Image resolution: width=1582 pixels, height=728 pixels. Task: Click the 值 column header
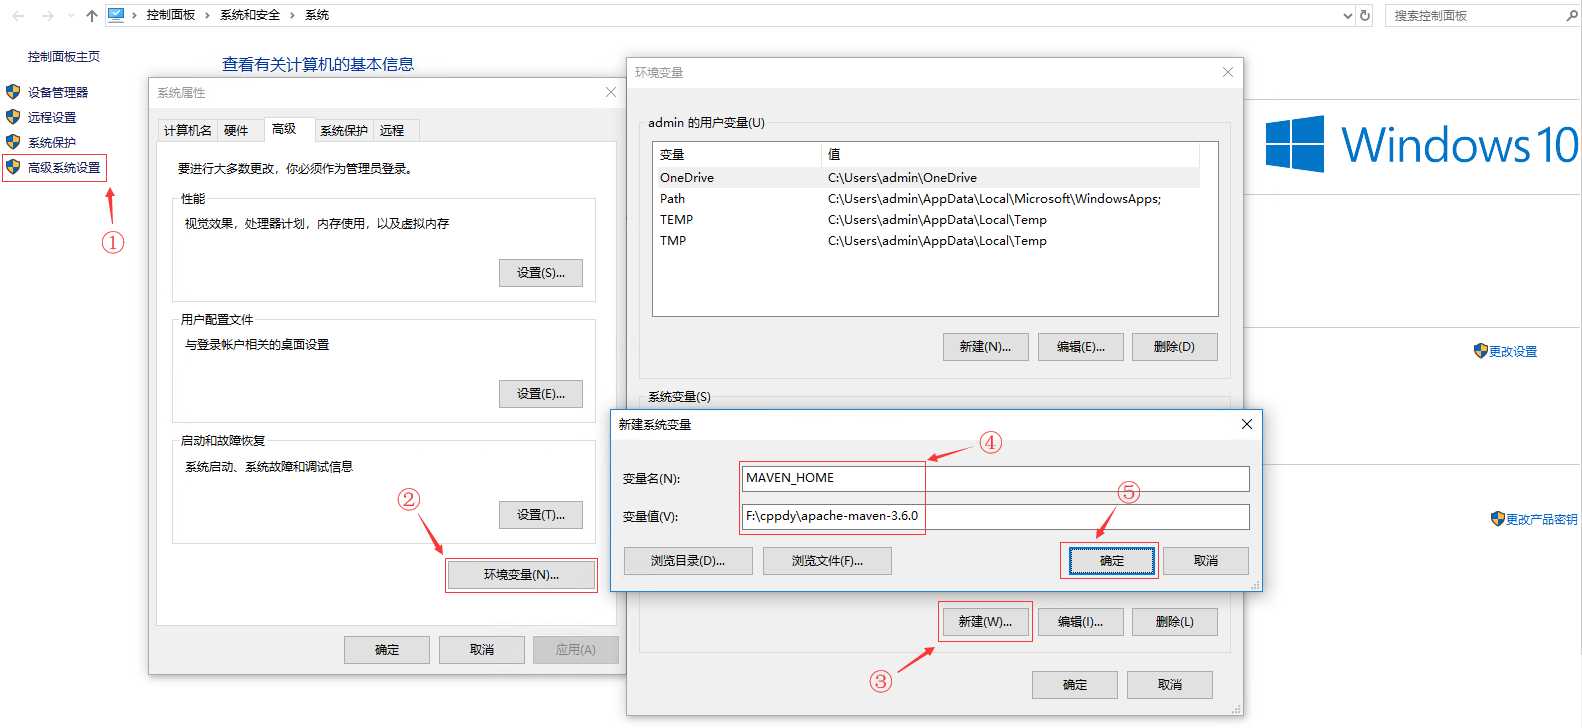point(1010,154)
